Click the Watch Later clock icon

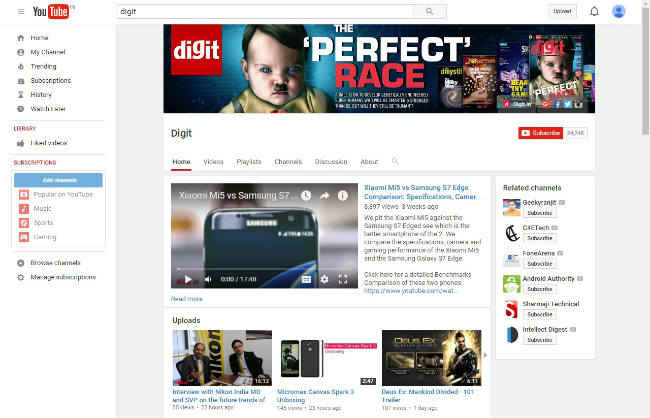pyautogui.click(x=21, y=109)
